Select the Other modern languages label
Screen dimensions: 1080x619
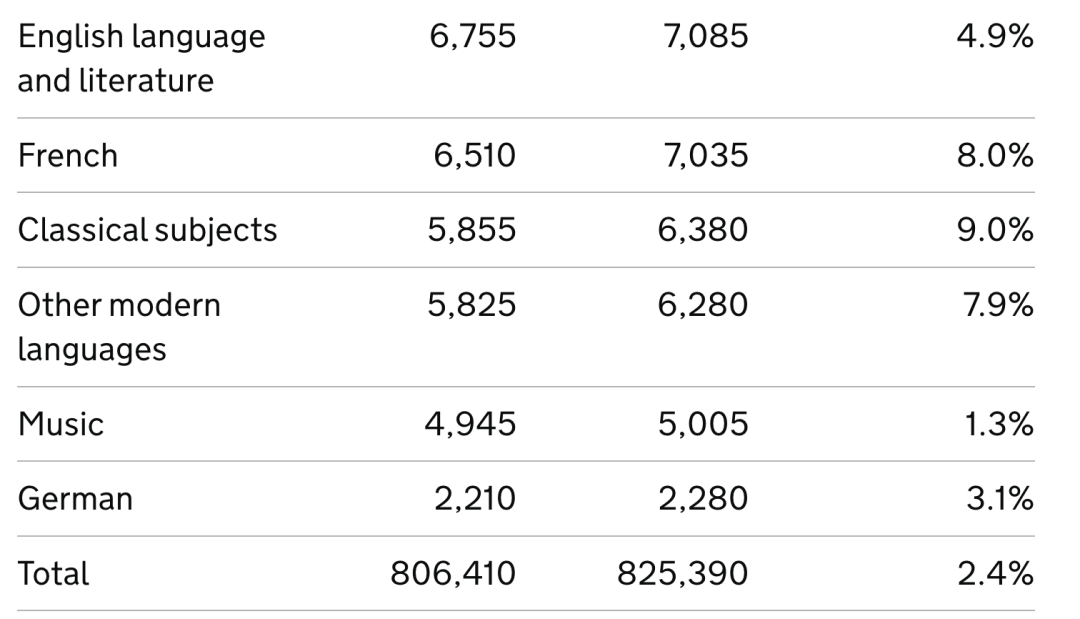119,327
